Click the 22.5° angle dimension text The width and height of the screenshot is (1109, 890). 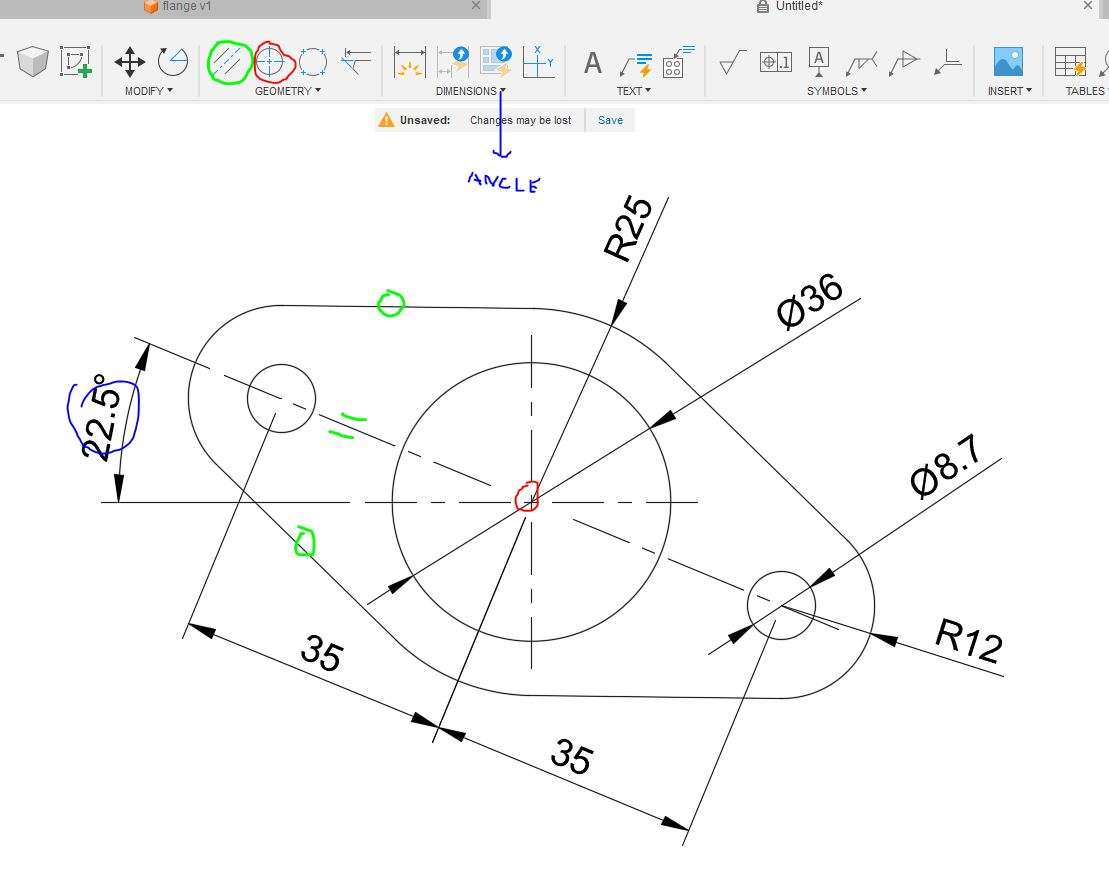coord(101,417)
